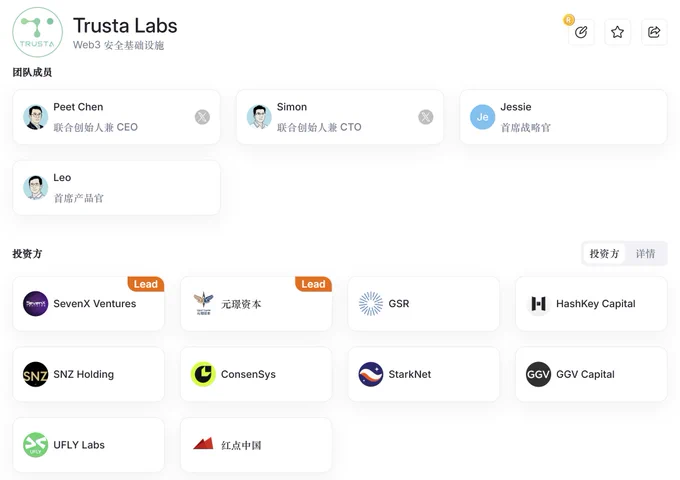Open SevenX Ventures investor name

point(95,304)
